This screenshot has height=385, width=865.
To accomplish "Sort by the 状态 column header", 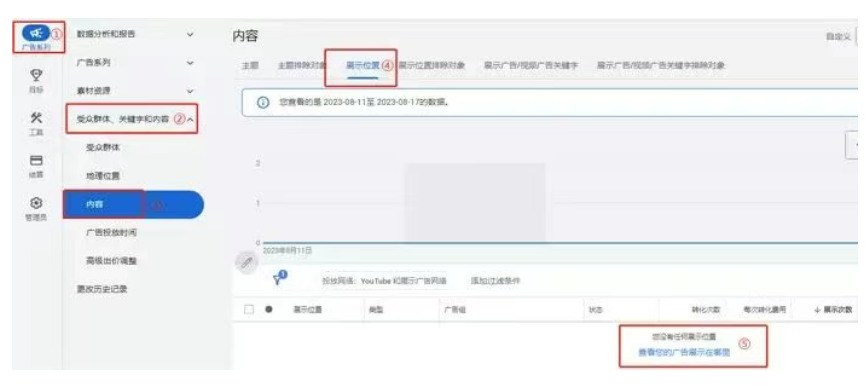I will click(596, 310).
